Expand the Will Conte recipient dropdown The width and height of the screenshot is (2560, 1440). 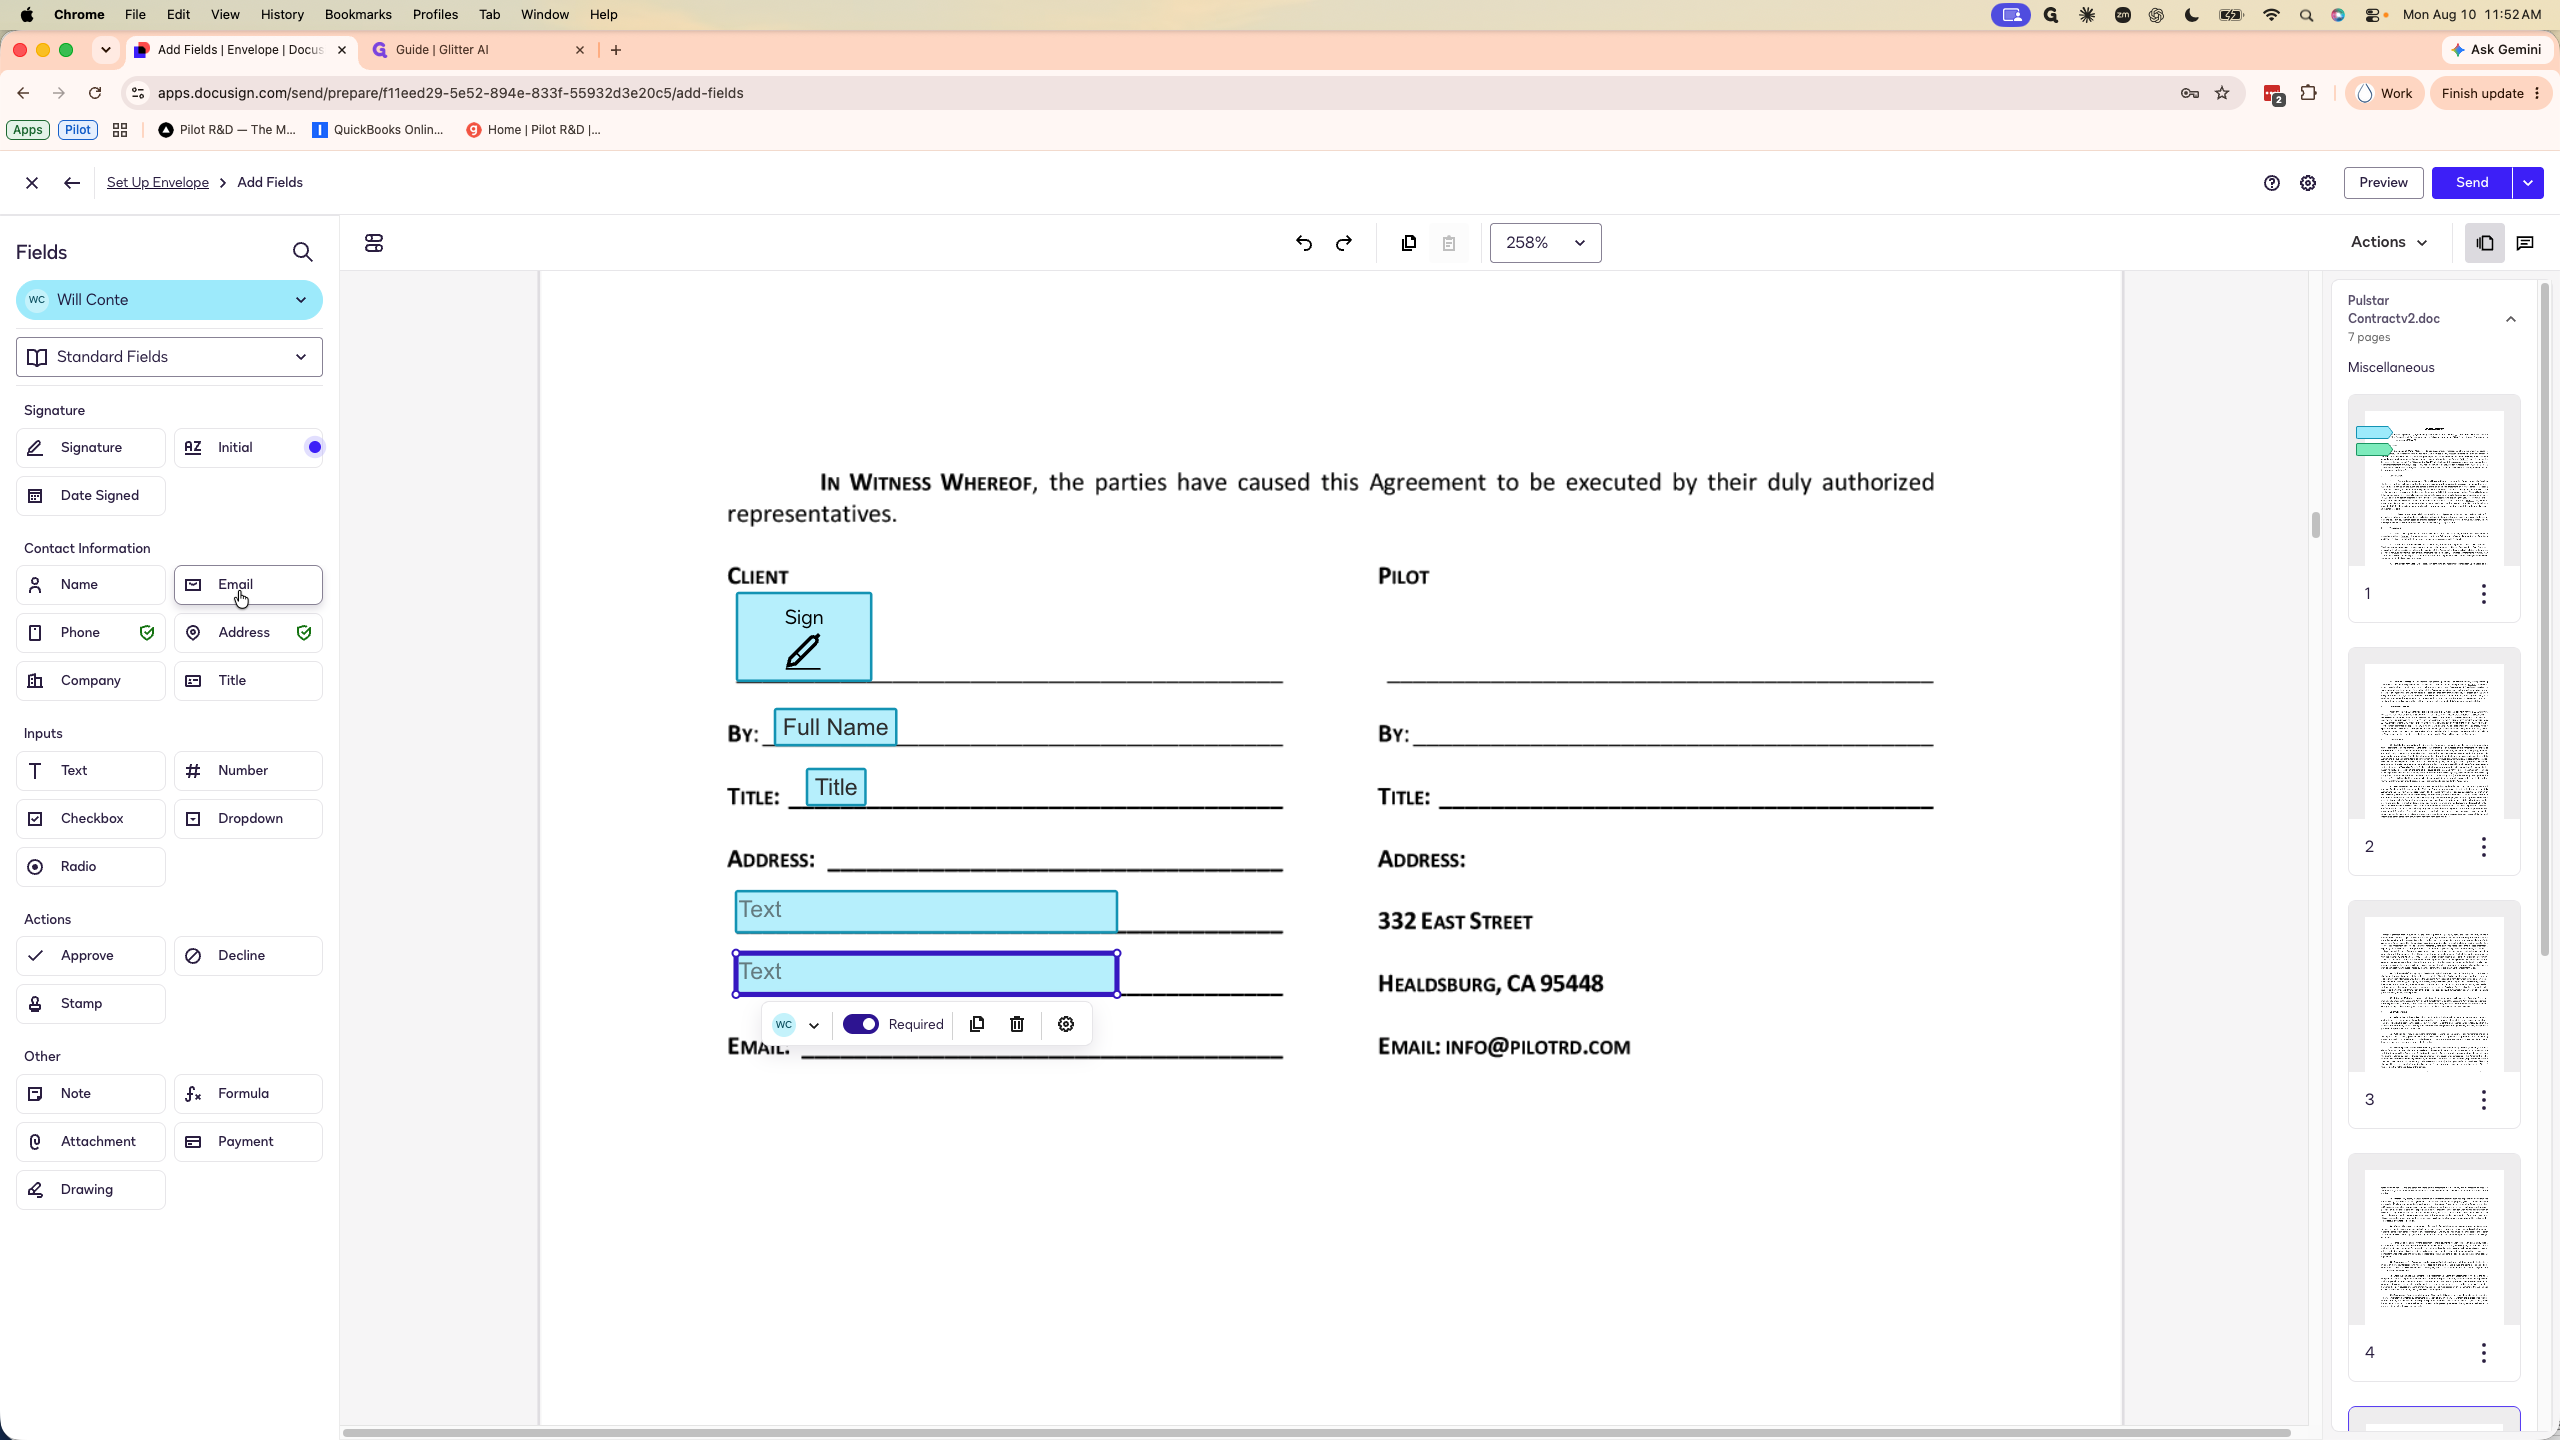coord(169,300)
